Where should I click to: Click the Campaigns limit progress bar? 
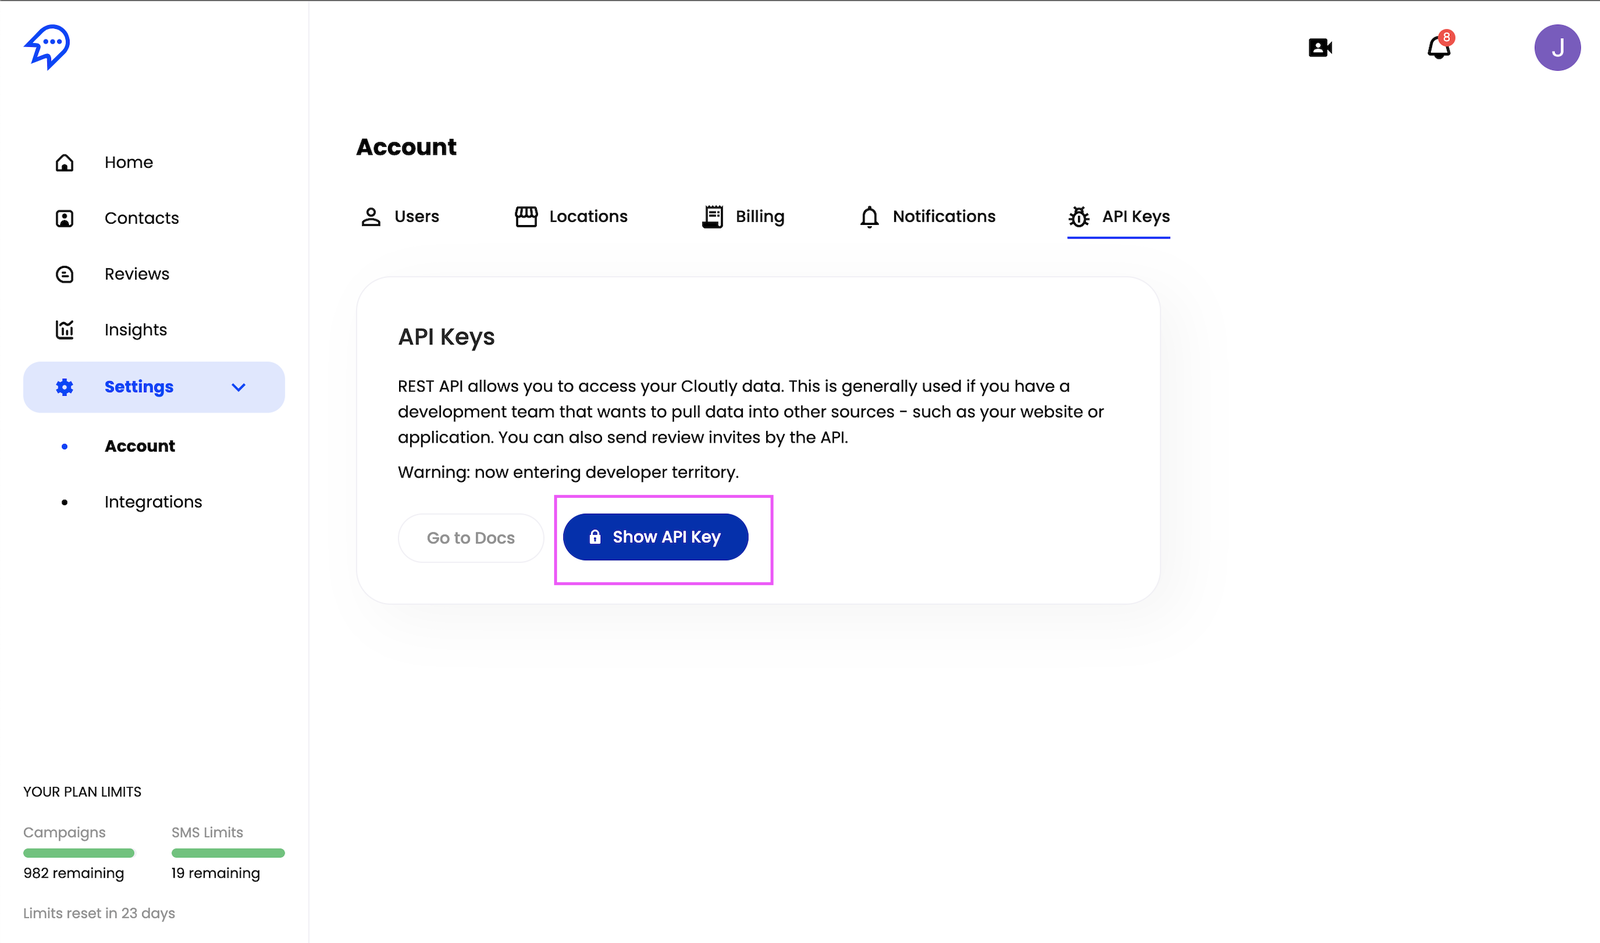point(78,852)
